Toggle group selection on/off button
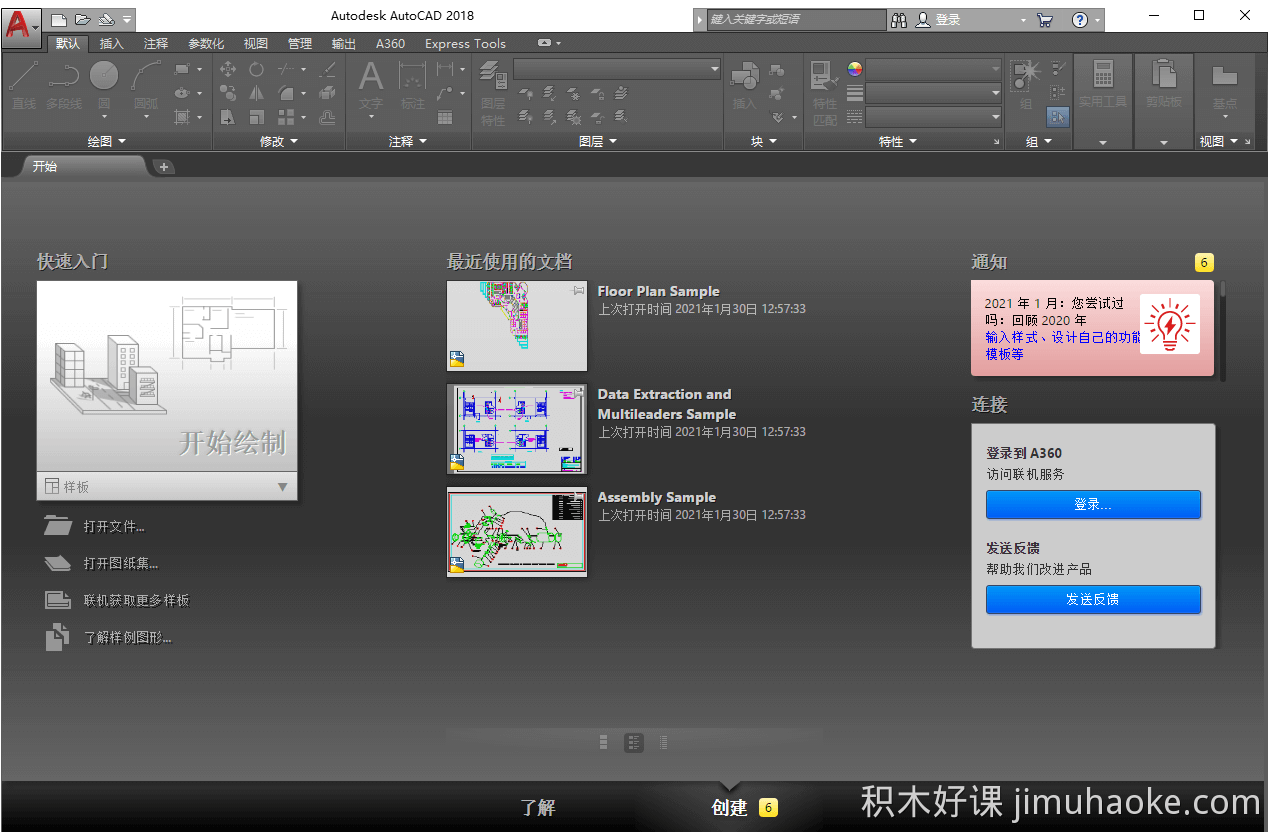The height and width of the screenshot is (833, 1269). 1058,117
